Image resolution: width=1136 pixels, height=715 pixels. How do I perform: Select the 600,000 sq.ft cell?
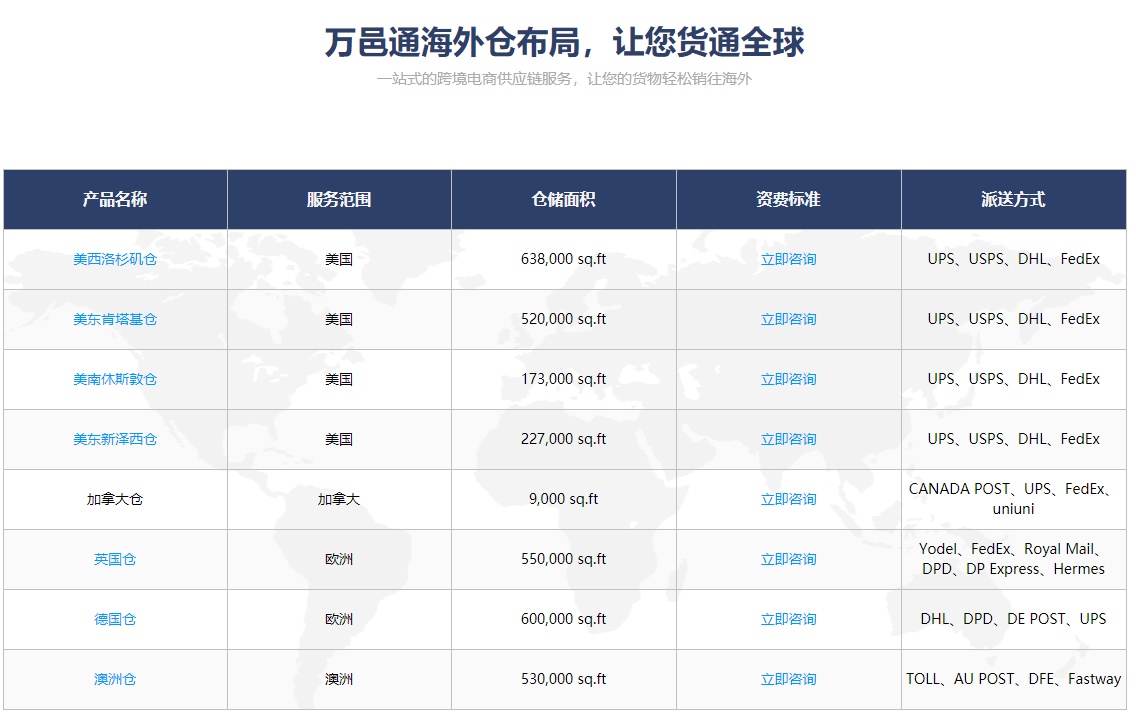point(564,619)
